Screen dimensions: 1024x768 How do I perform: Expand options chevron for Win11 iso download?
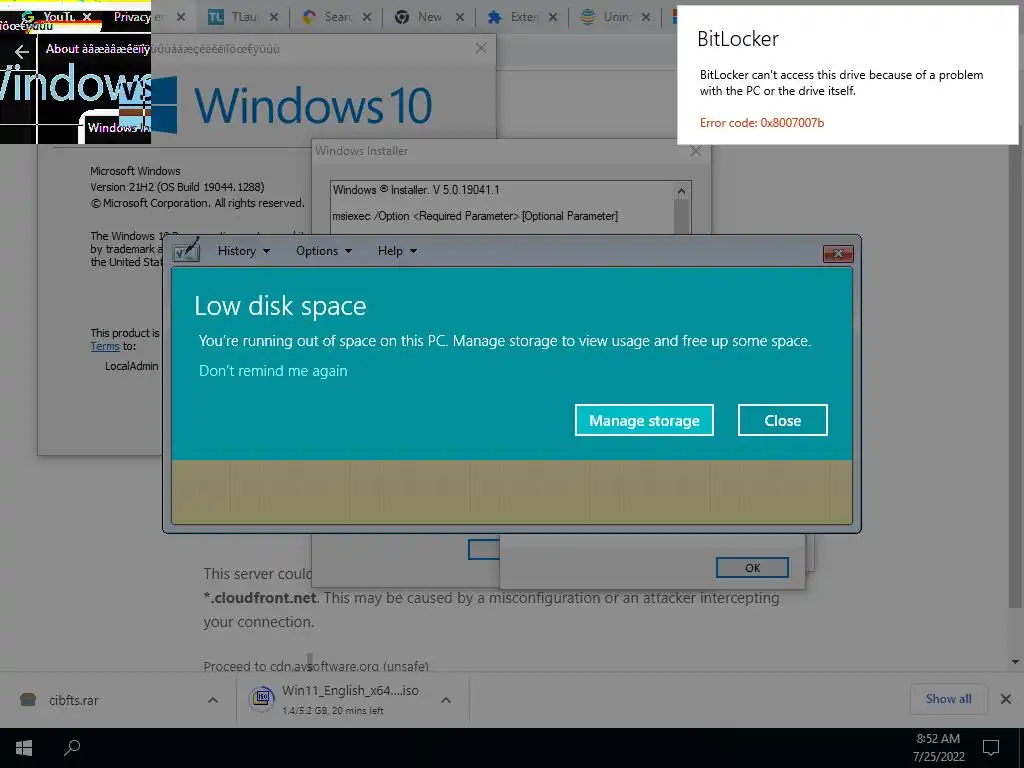coord(446,700)
